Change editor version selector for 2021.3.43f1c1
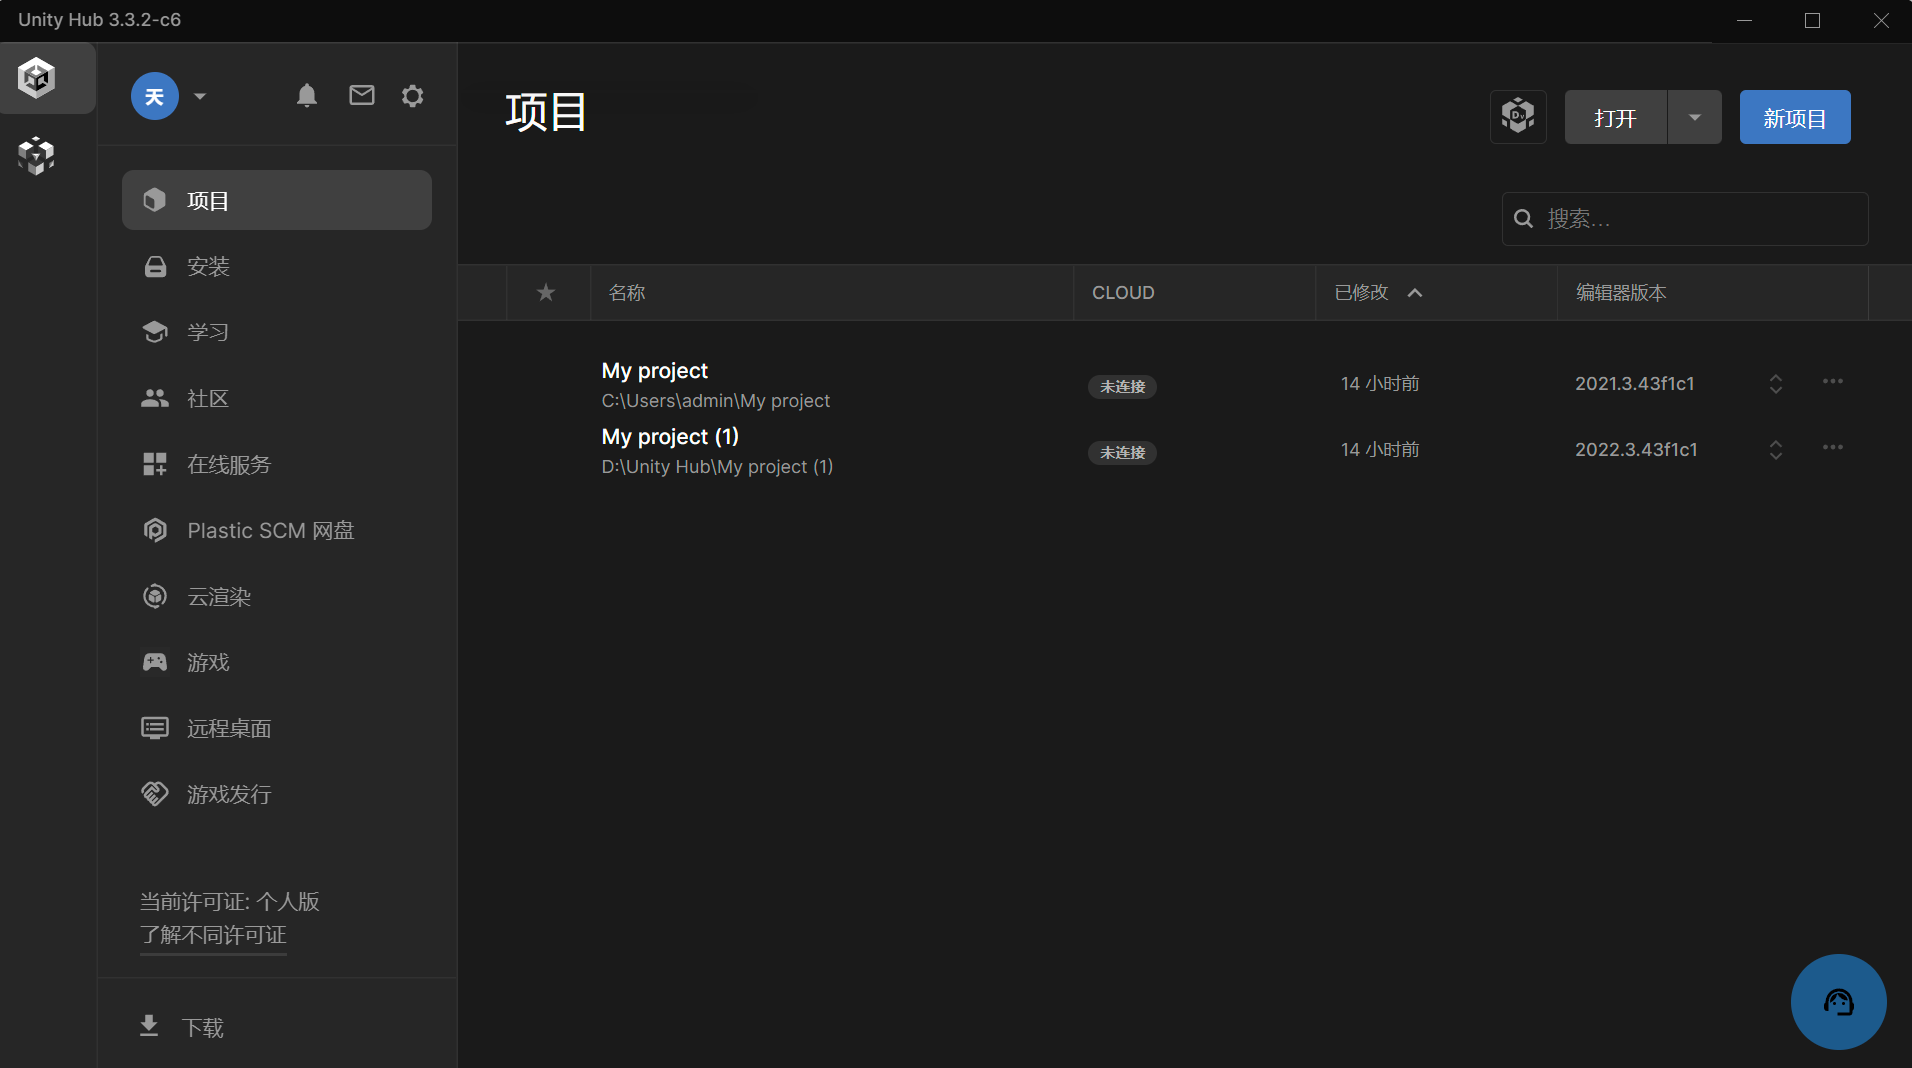The width and height of the screenshot is (1912, 1068). (1776, 384)
